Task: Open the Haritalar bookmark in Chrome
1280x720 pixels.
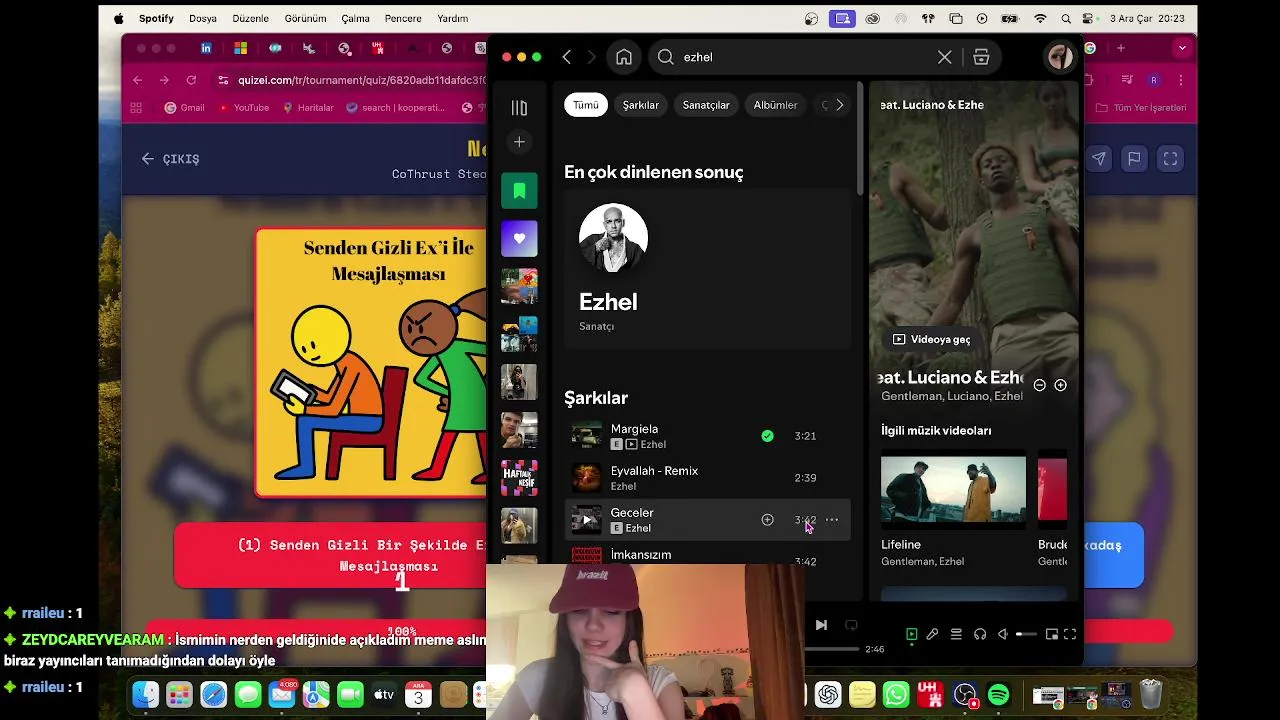Action: point(308,108)
